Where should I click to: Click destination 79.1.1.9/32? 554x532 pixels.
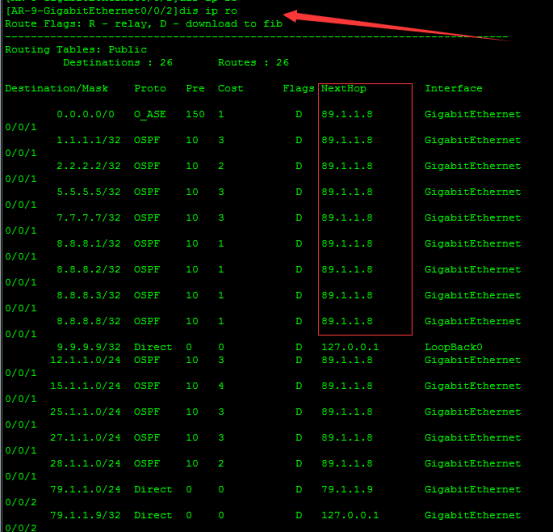pyautogui.click(x=86, y=515)
